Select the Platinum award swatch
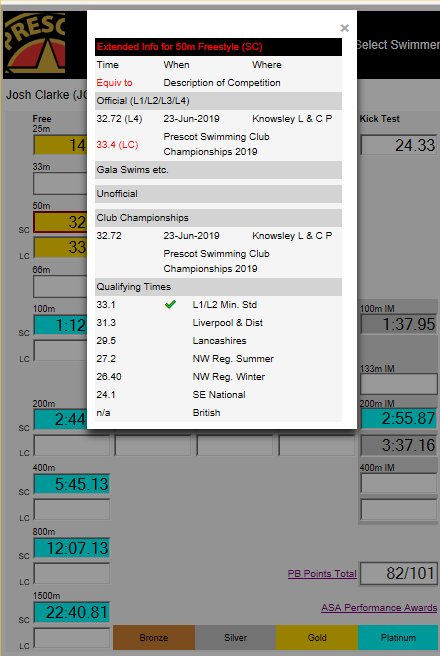The image size is (440, 656). (398, 638)
